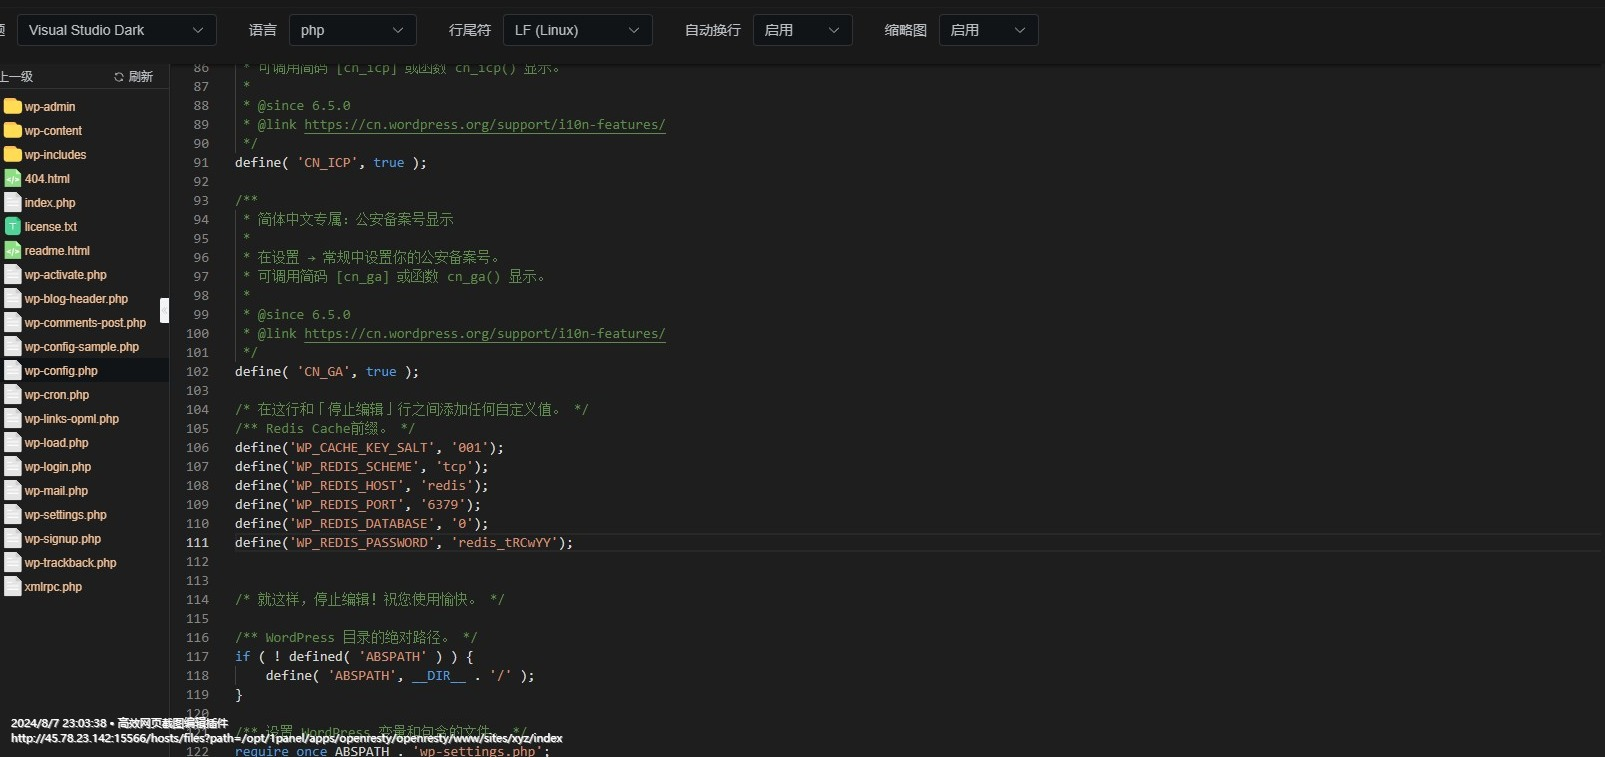Click the license.txt file icon
Viewport: 1605px width, 757px height.
(13, 226)
